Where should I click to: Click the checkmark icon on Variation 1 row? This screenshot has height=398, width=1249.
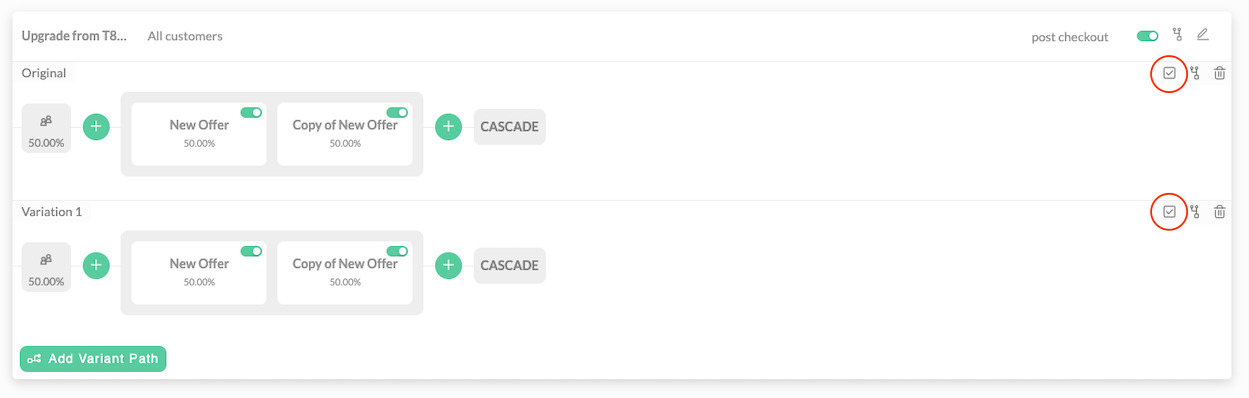[1169, 212]
